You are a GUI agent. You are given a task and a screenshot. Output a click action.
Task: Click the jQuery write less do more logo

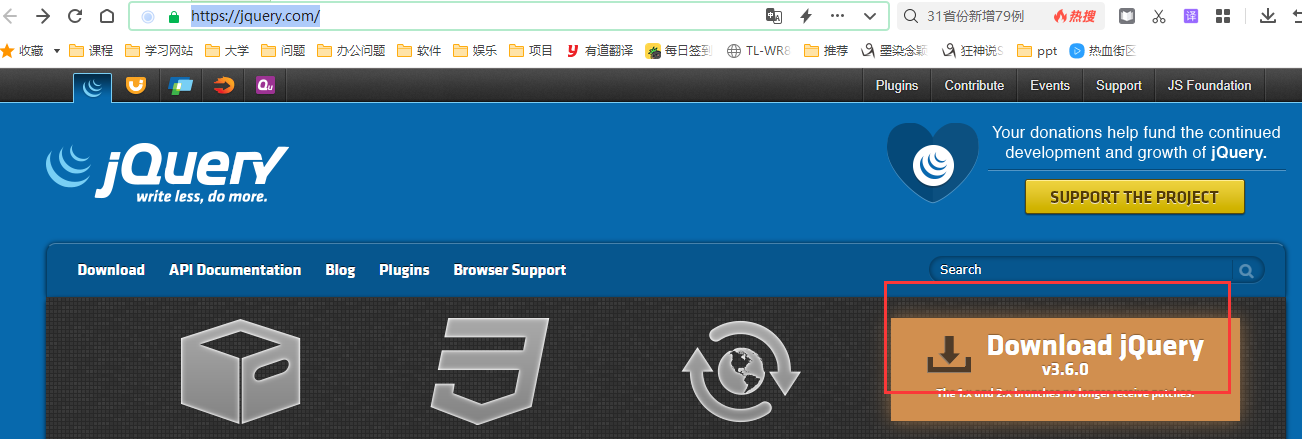click(x=167, y=172)
